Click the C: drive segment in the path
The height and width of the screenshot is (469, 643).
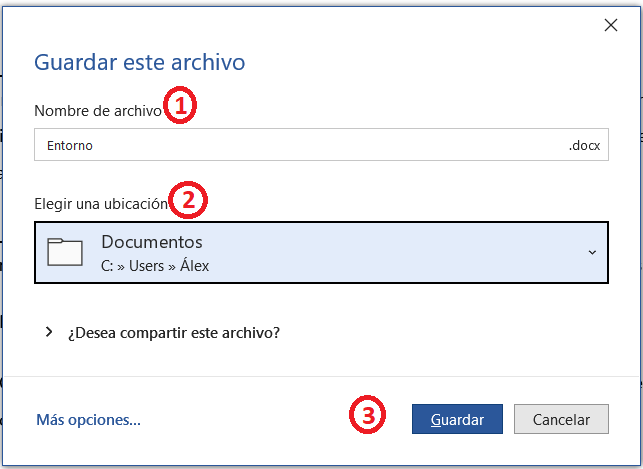point(107,266)
